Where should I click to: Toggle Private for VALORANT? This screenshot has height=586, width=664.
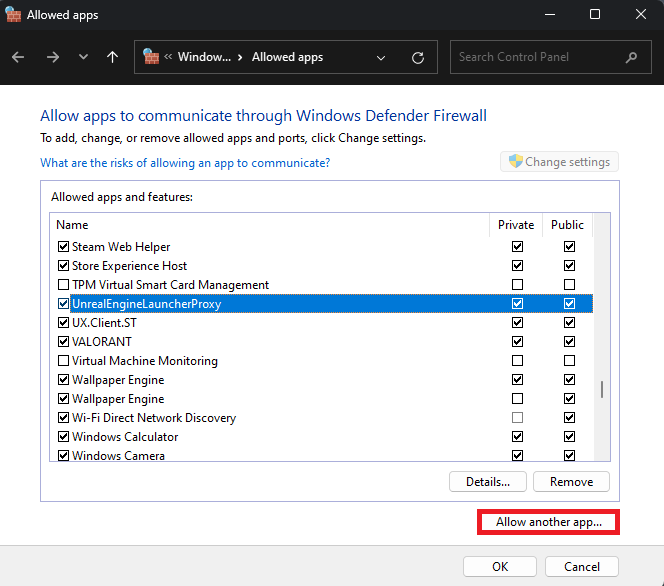(x=517, y=342)
